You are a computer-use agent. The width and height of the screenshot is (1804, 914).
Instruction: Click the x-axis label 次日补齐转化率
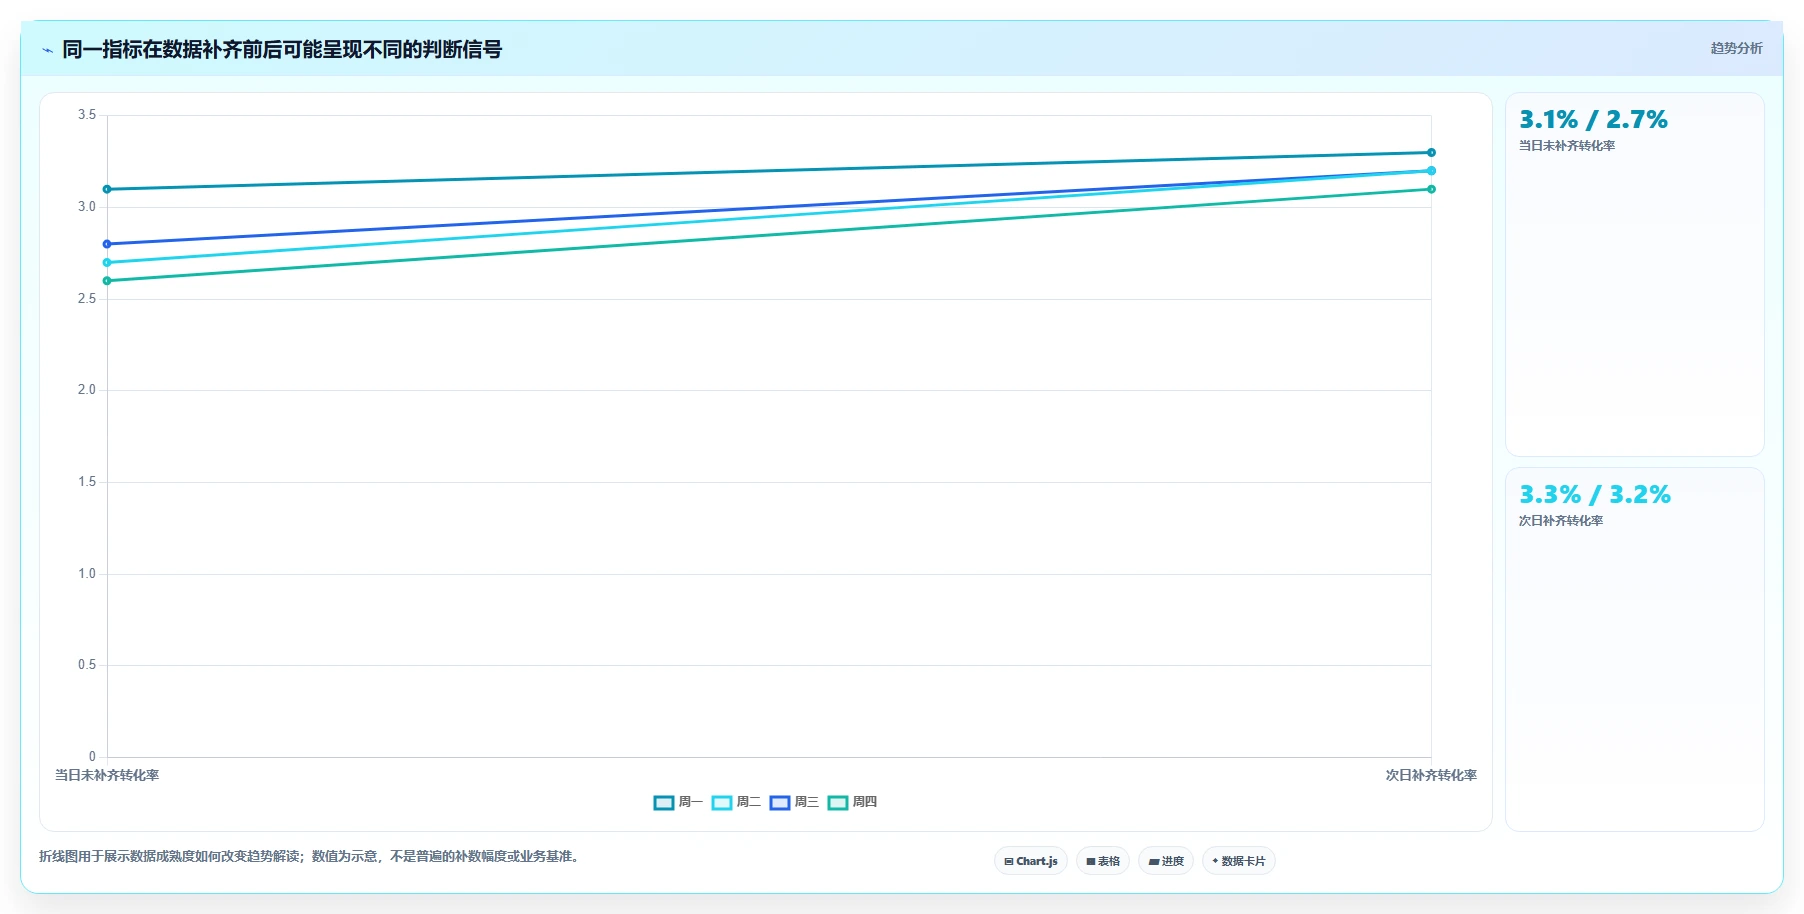(1431, 775)
